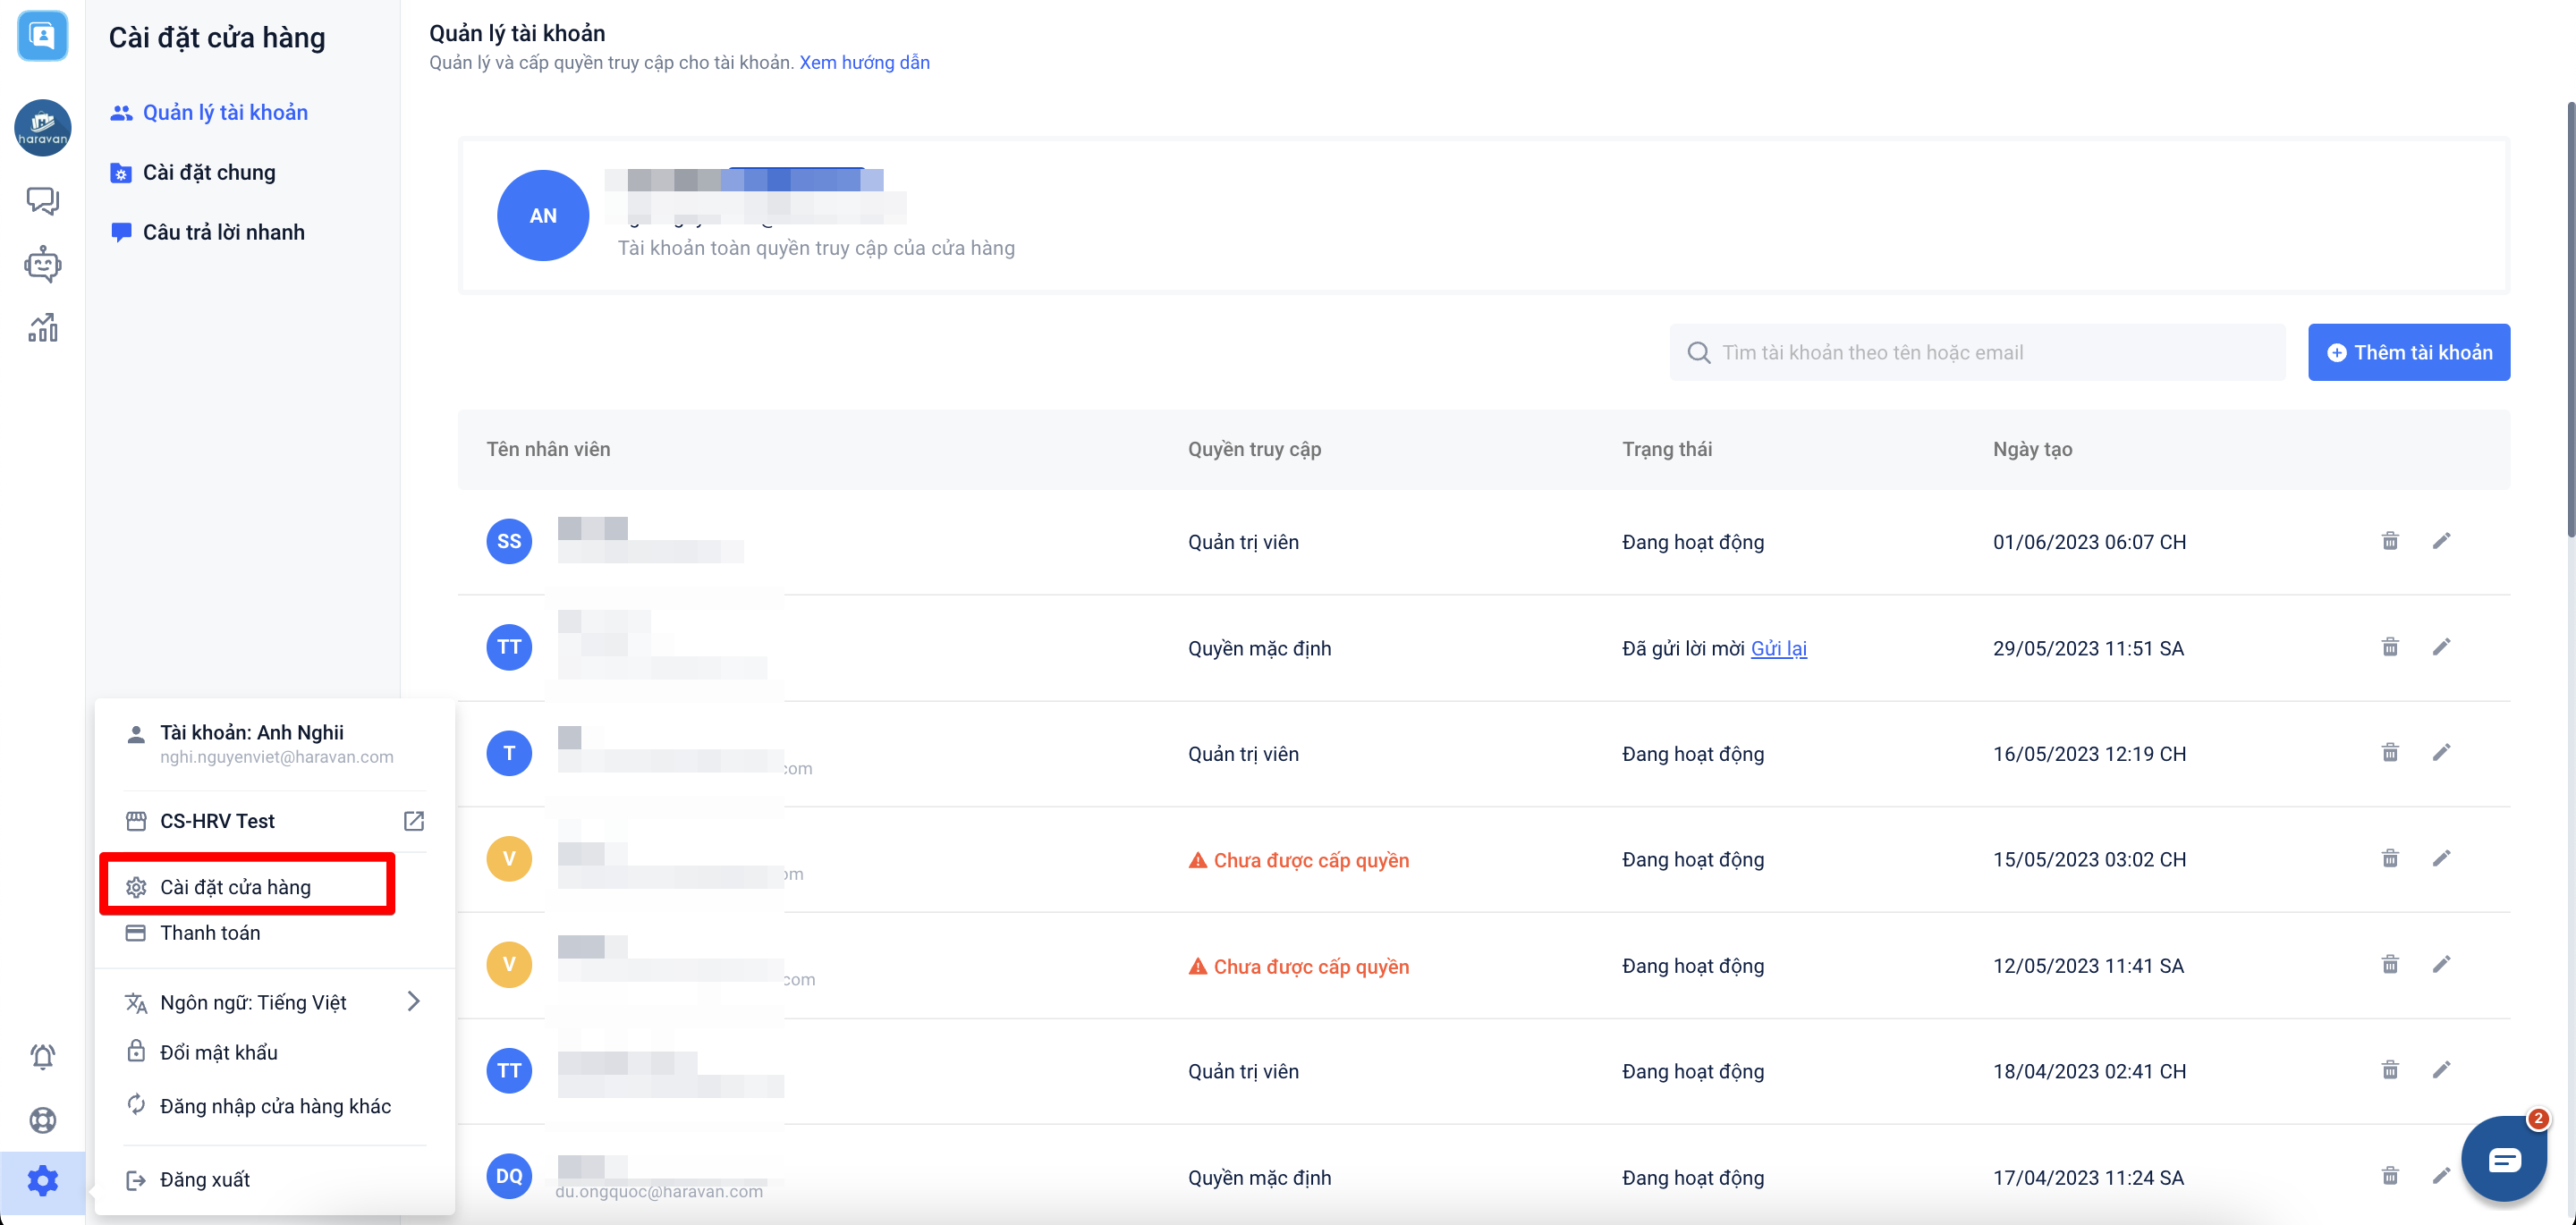Open the analytics chart sidebar icon
Viewport: 2576px width, 1225px height.
(x=42, y=328)
